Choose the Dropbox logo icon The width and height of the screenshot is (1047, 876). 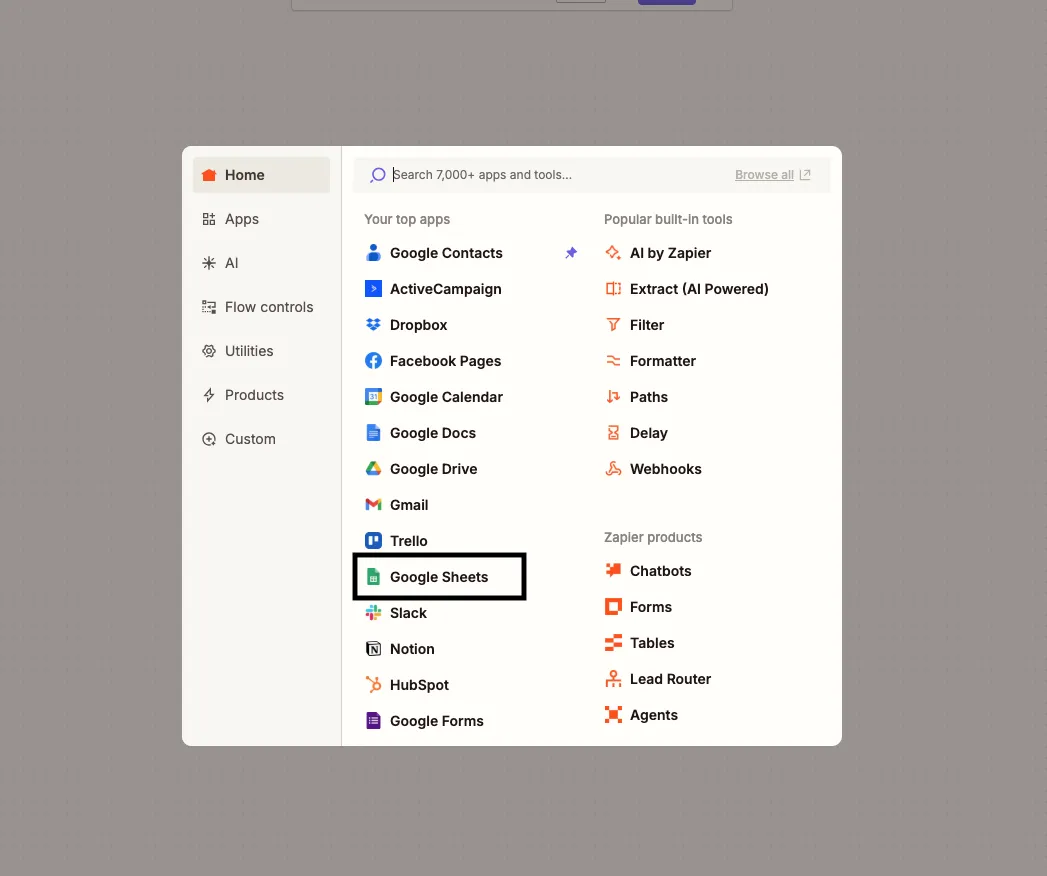click(x=373, y=325)
